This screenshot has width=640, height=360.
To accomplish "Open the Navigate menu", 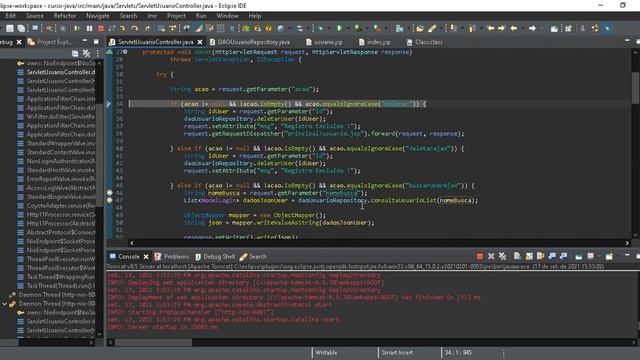I will (98, 16).
